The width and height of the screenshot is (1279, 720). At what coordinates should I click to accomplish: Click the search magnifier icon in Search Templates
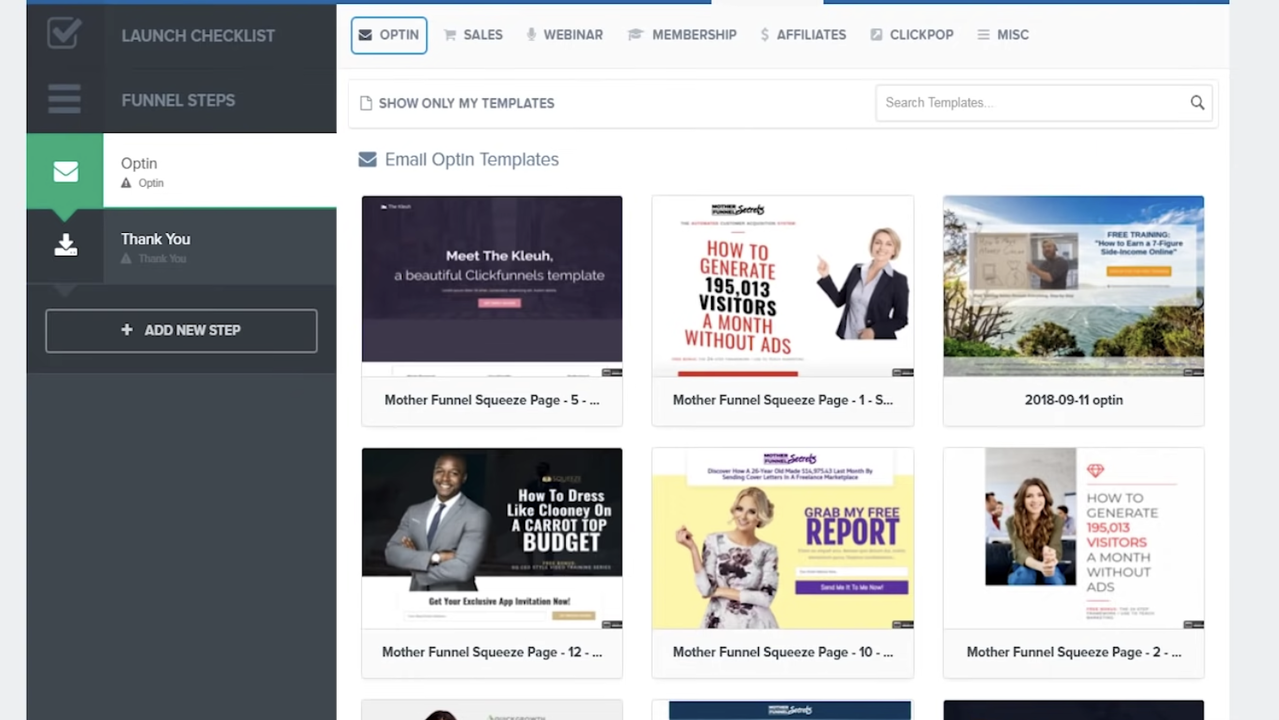point(1197,102)
